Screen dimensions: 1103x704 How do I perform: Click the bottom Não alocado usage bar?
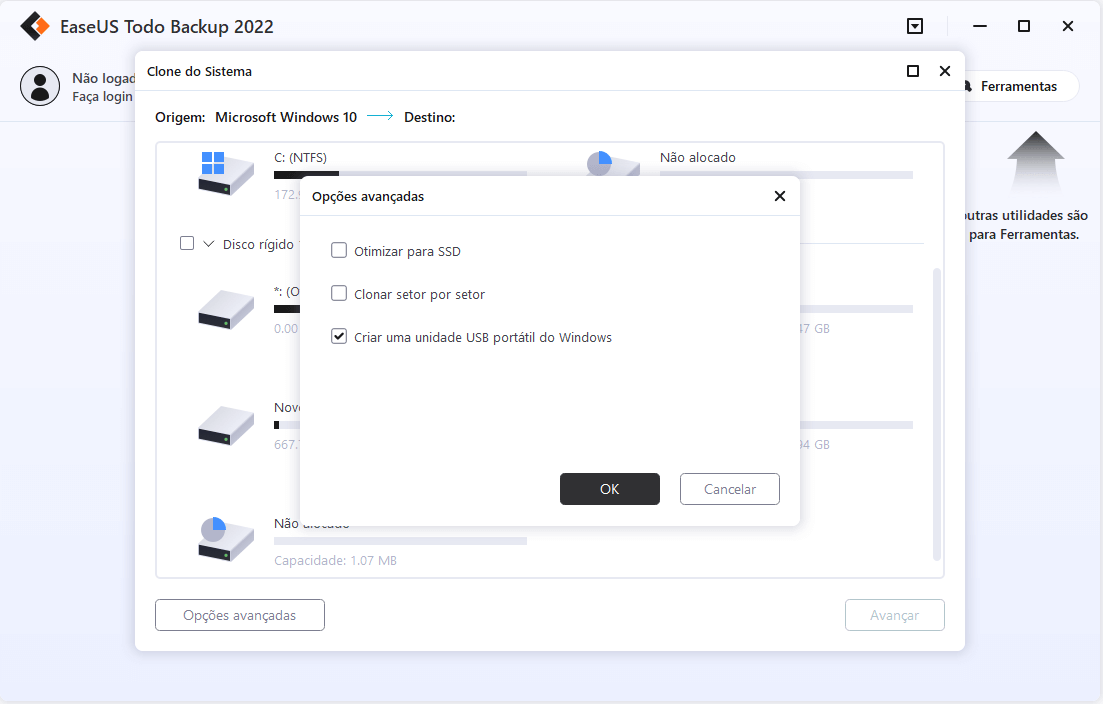pyautogui.click(x=400, y=541)
